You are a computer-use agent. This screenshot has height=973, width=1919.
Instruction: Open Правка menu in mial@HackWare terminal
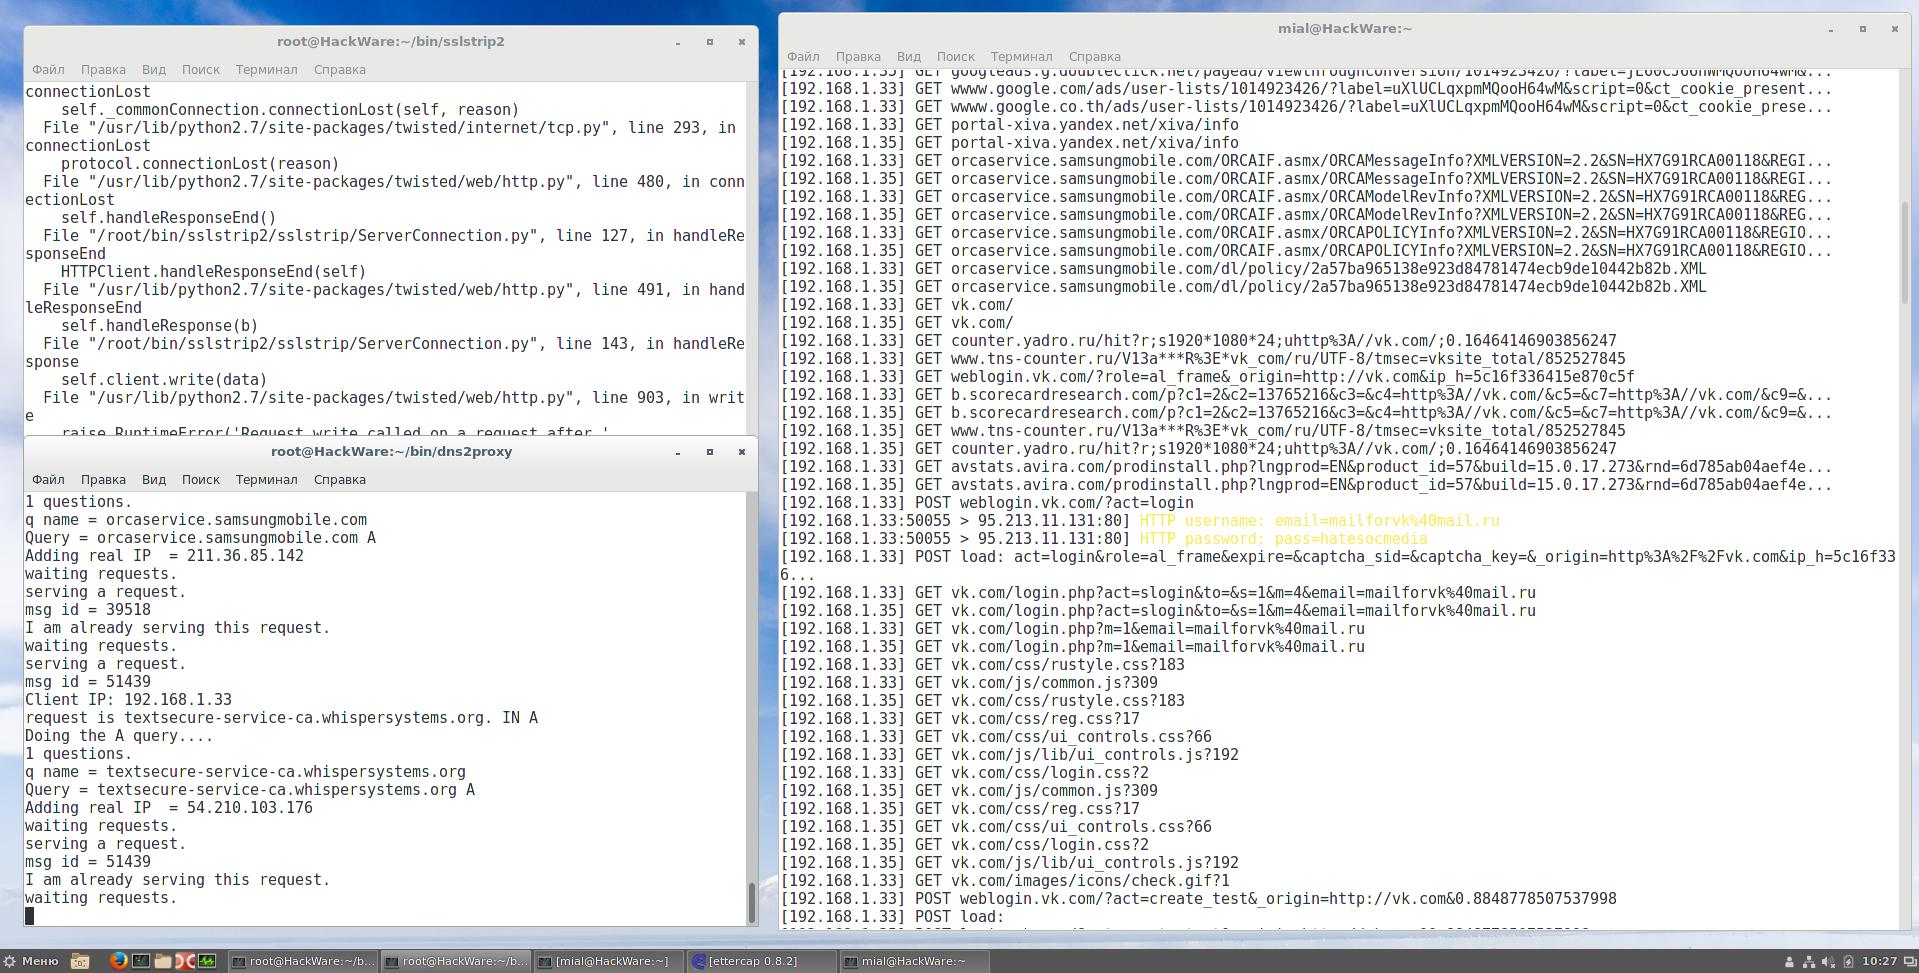tap(857, 57)
